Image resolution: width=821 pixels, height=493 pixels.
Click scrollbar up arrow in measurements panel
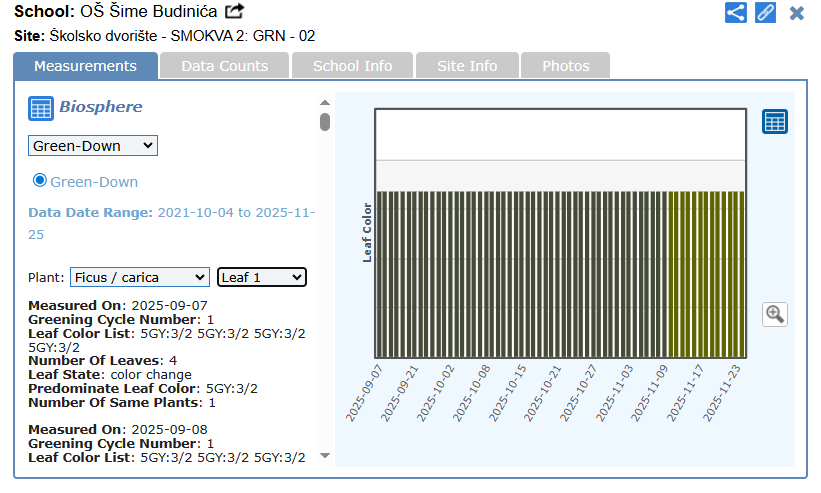(x=324, y=102)
